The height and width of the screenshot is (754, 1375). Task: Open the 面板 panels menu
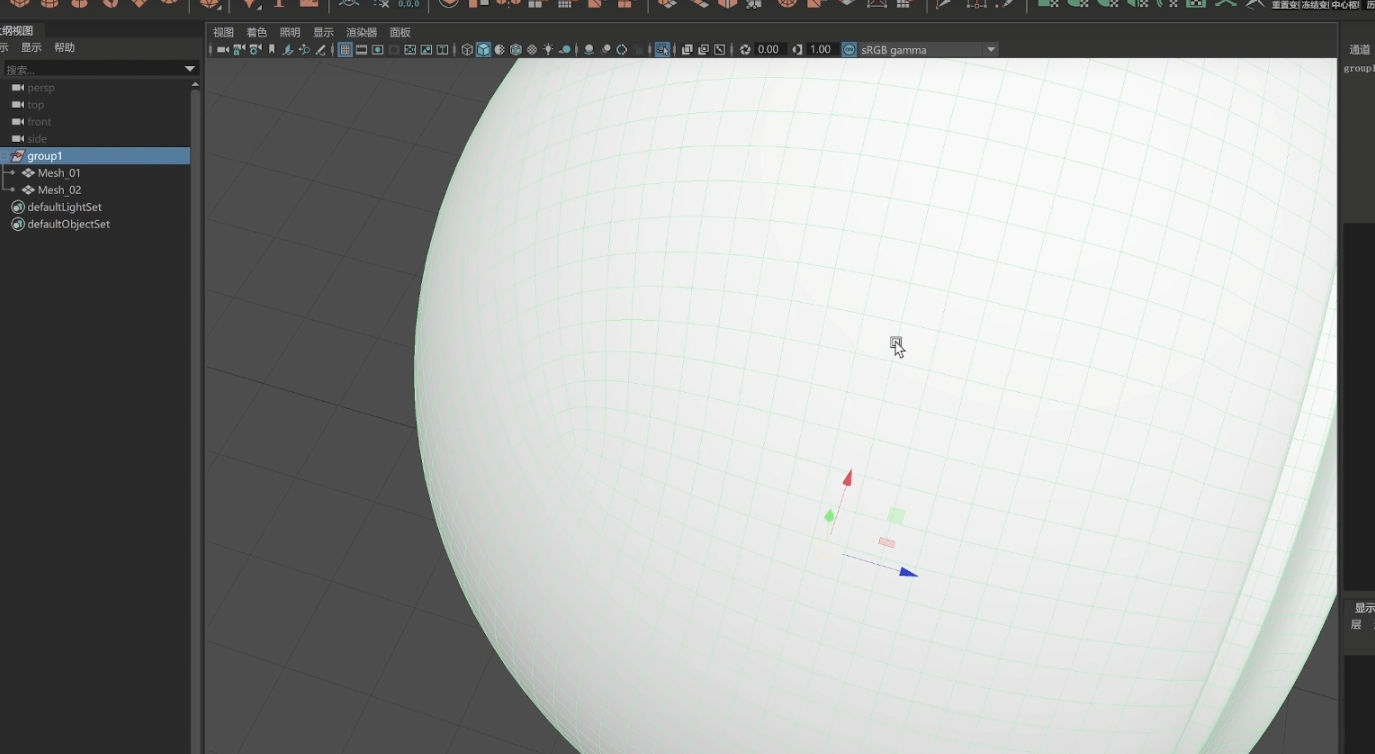(x=400, y=32)
